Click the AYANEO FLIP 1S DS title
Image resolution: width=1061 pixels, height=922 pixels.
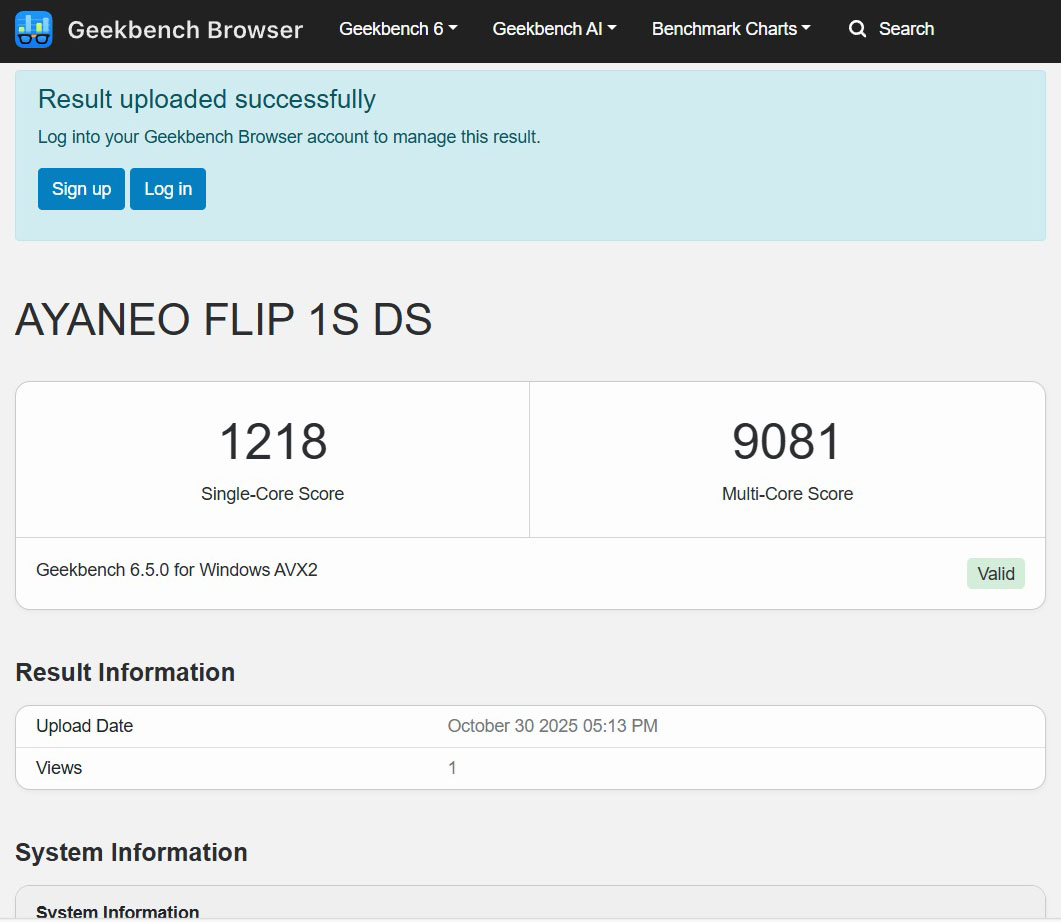tap(224, 320)
